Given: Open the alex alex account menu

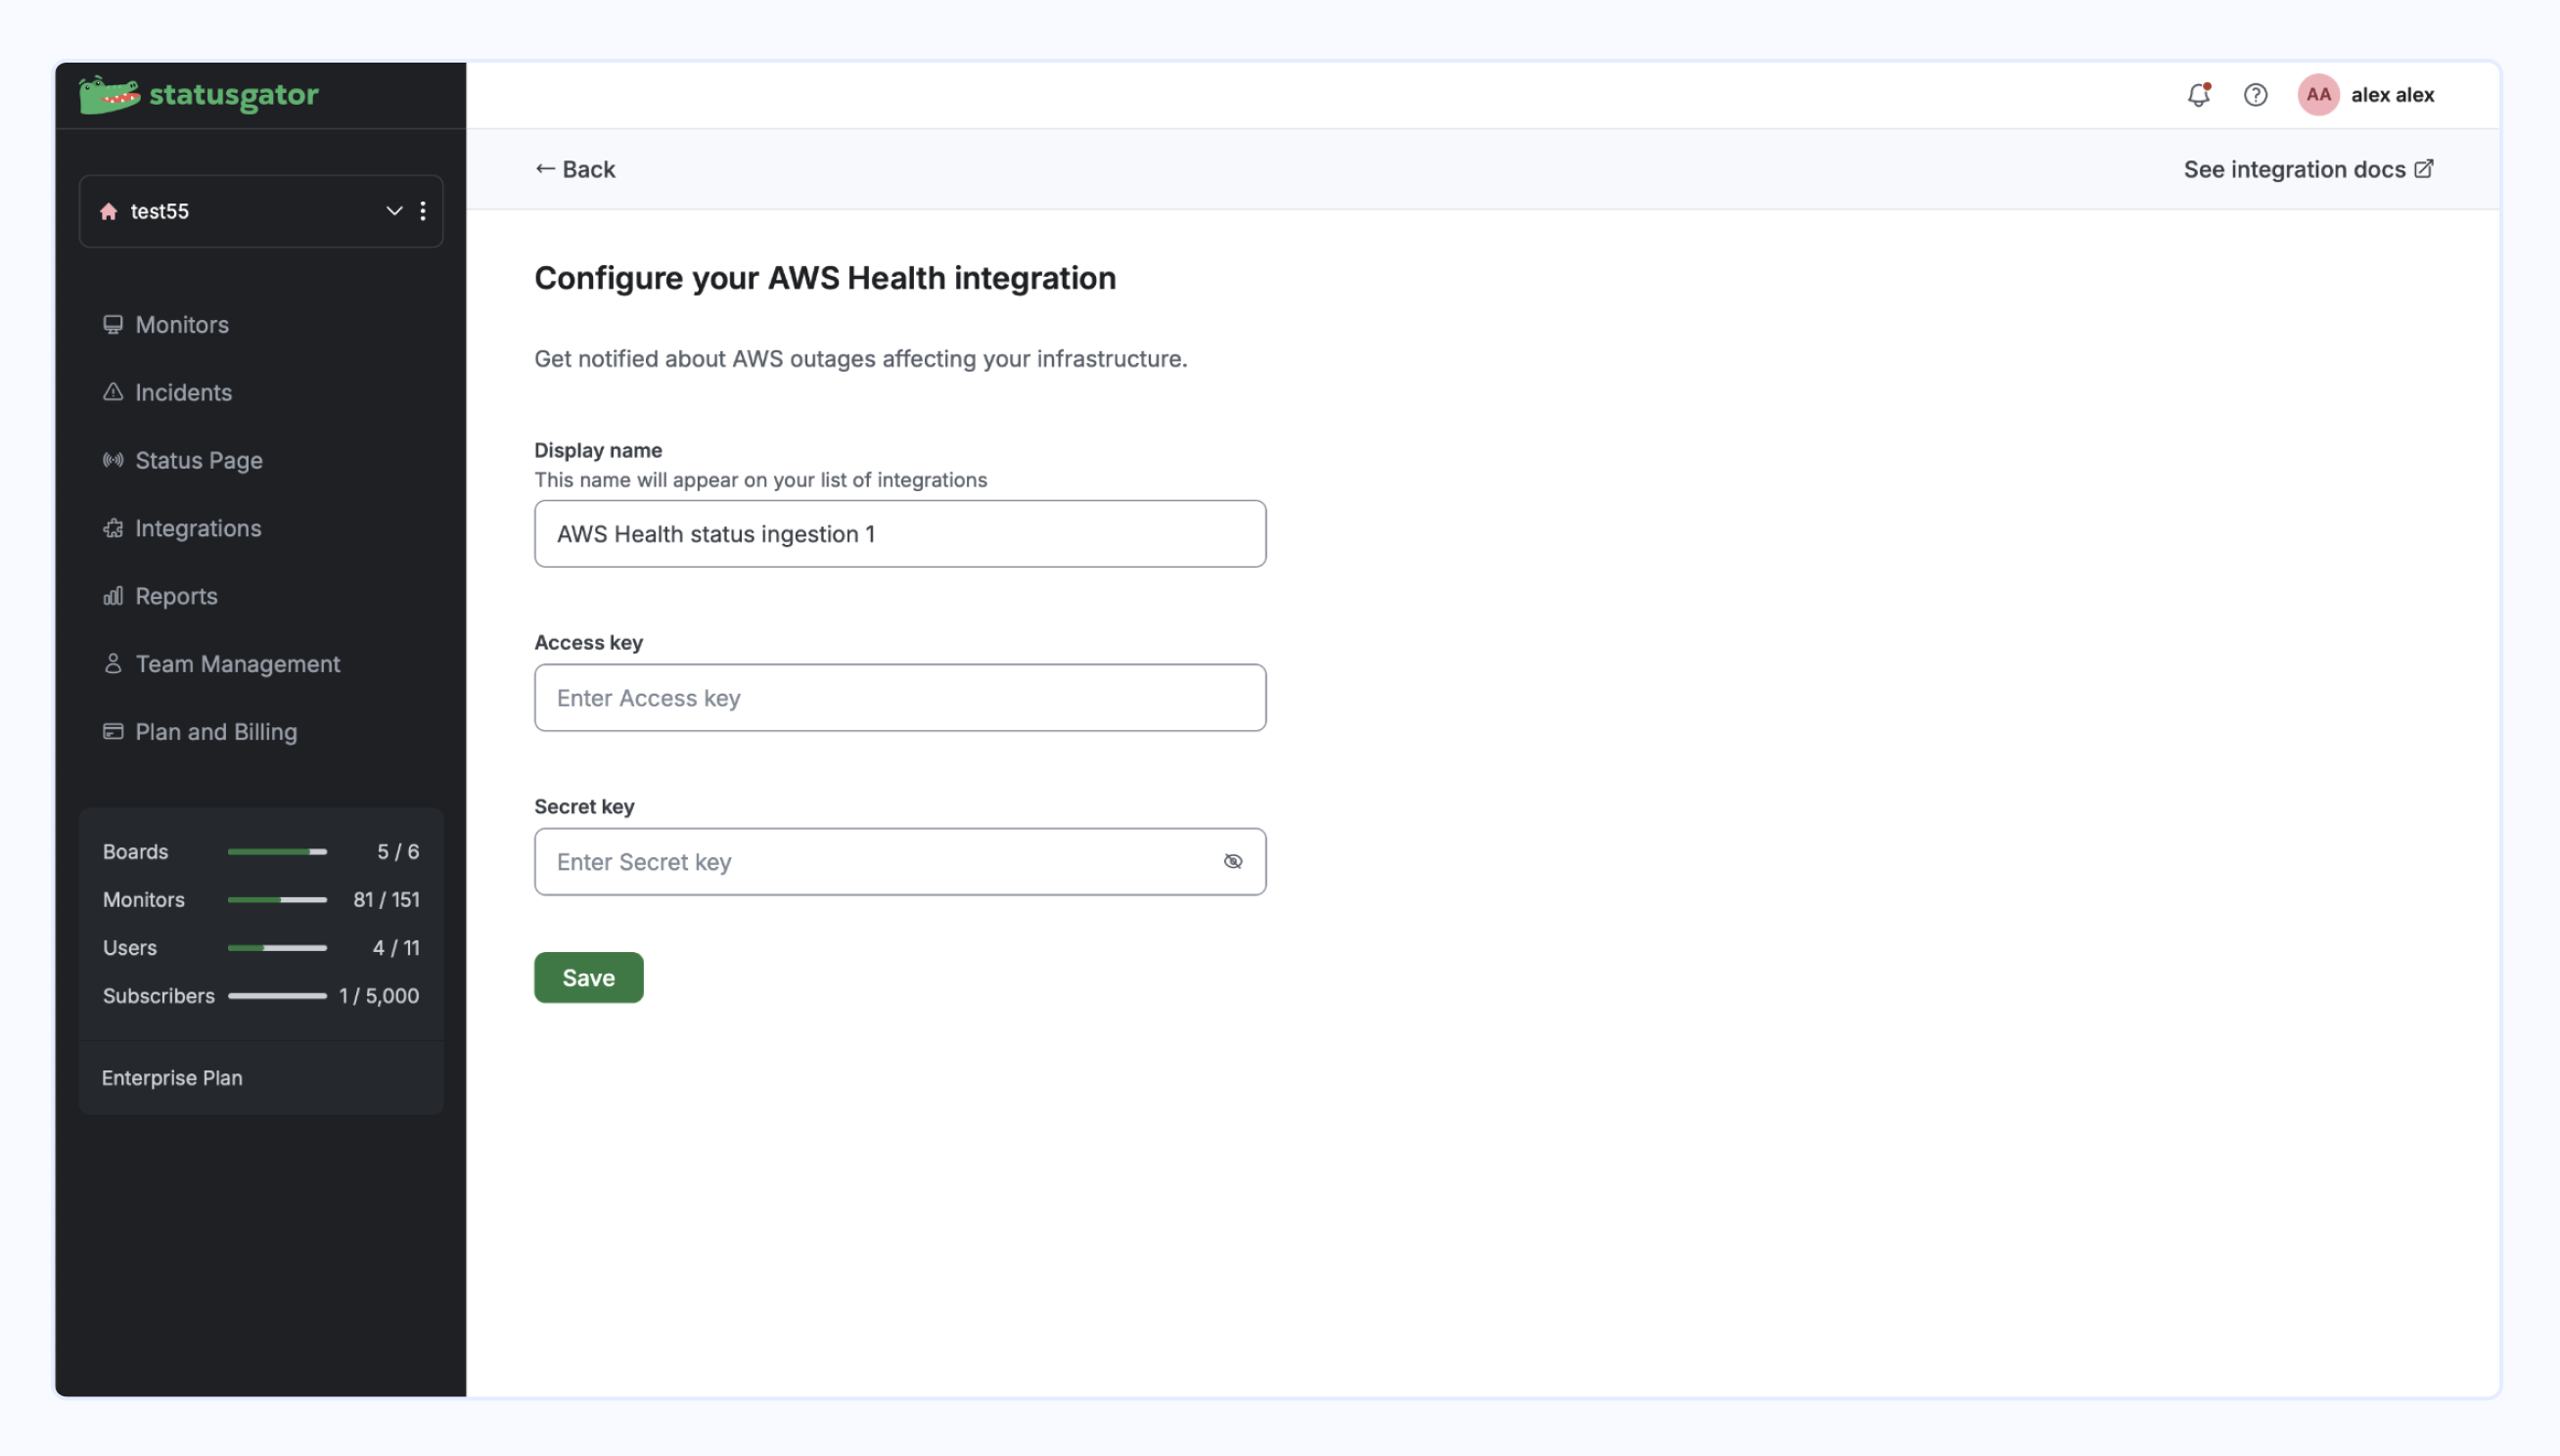Looking at the screenshot, I should (2366, 95).
